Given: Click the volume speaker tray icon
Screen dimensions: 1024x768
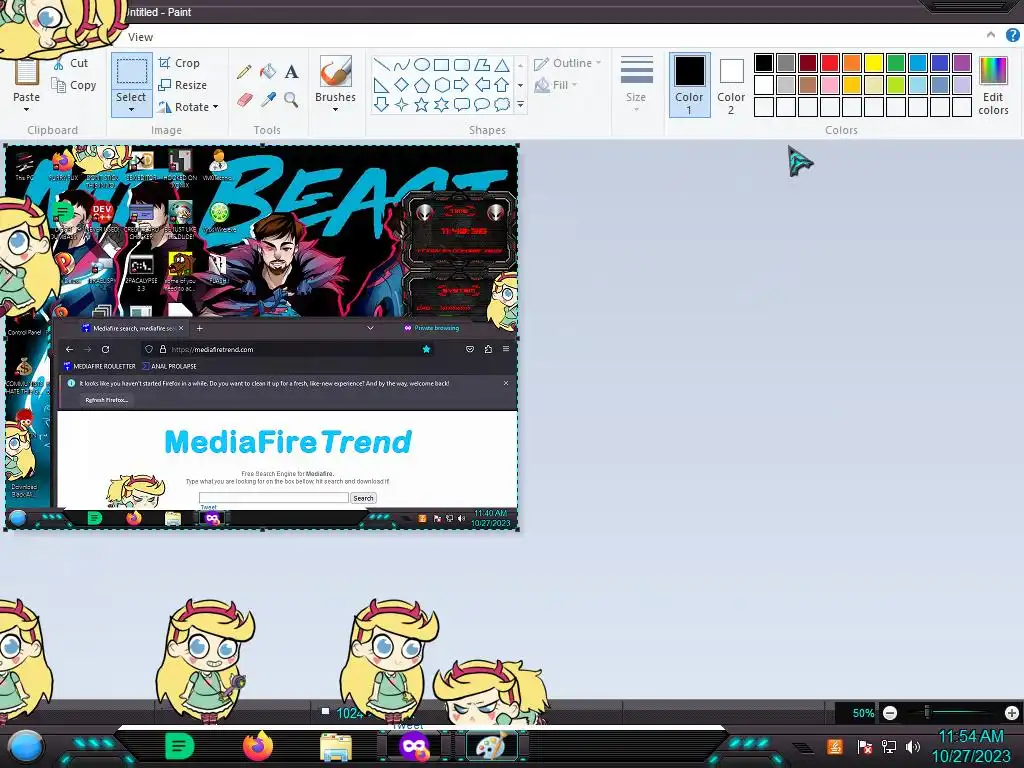Looking at the screenshot, I should pos(913,746).
